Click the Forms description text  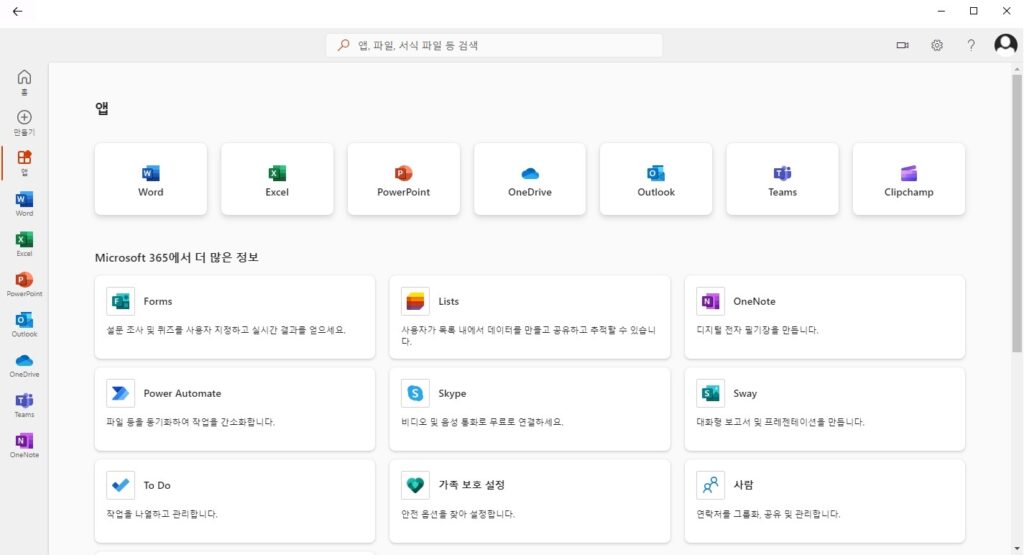(x=226, y=330)
